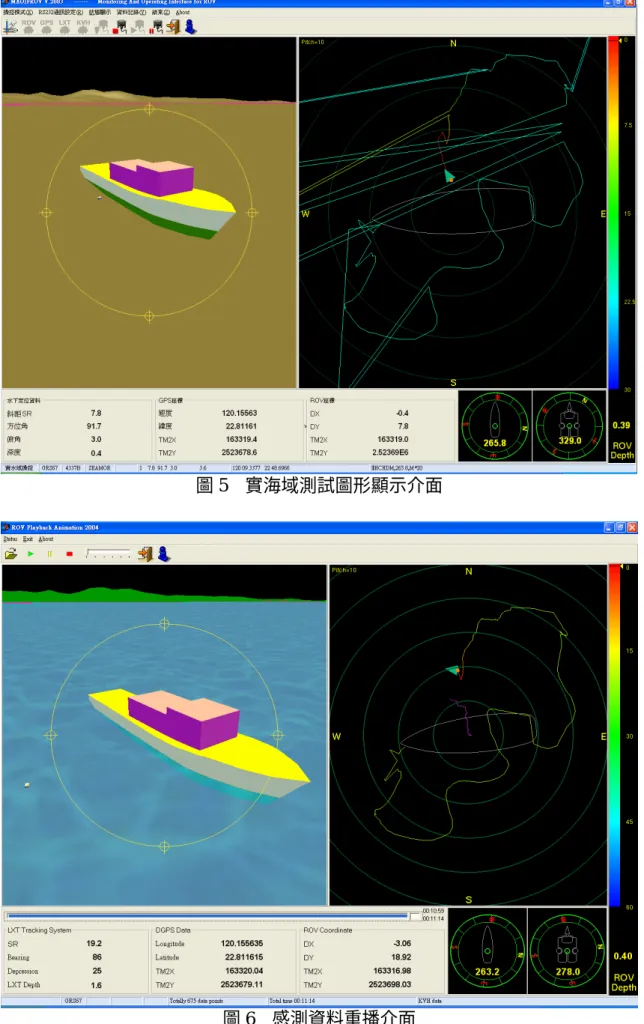Click the ROV Depth color scale in playback window

[615, 735]
